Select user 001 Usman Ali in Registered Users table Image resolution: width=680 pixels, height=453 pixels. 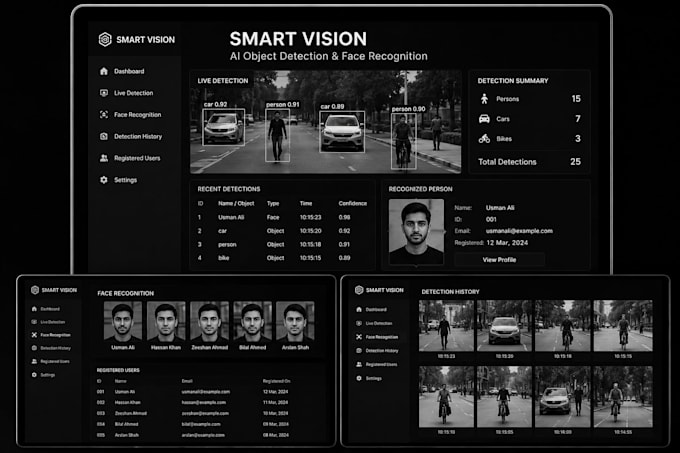pyautogui.click(x=193, y=392)
